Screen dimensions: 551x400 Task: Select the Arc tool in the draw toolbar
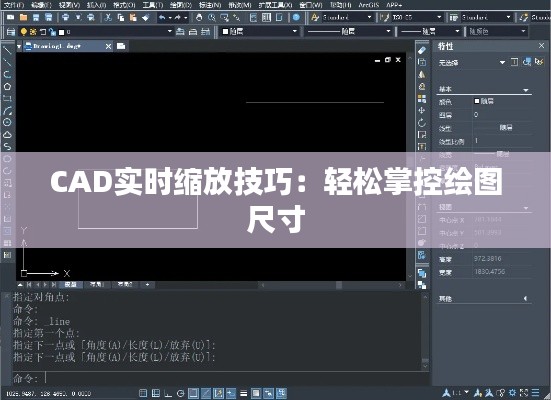point(7,110)
